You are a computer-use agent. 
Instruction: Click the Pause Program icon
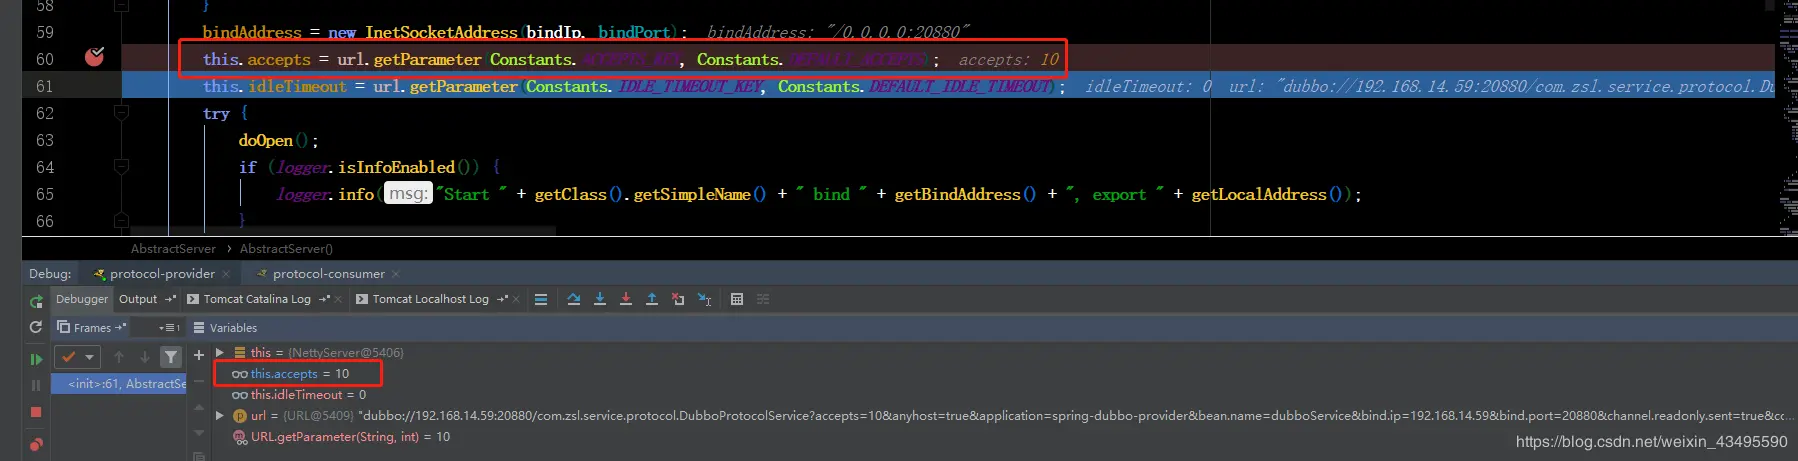pos(36,385)
